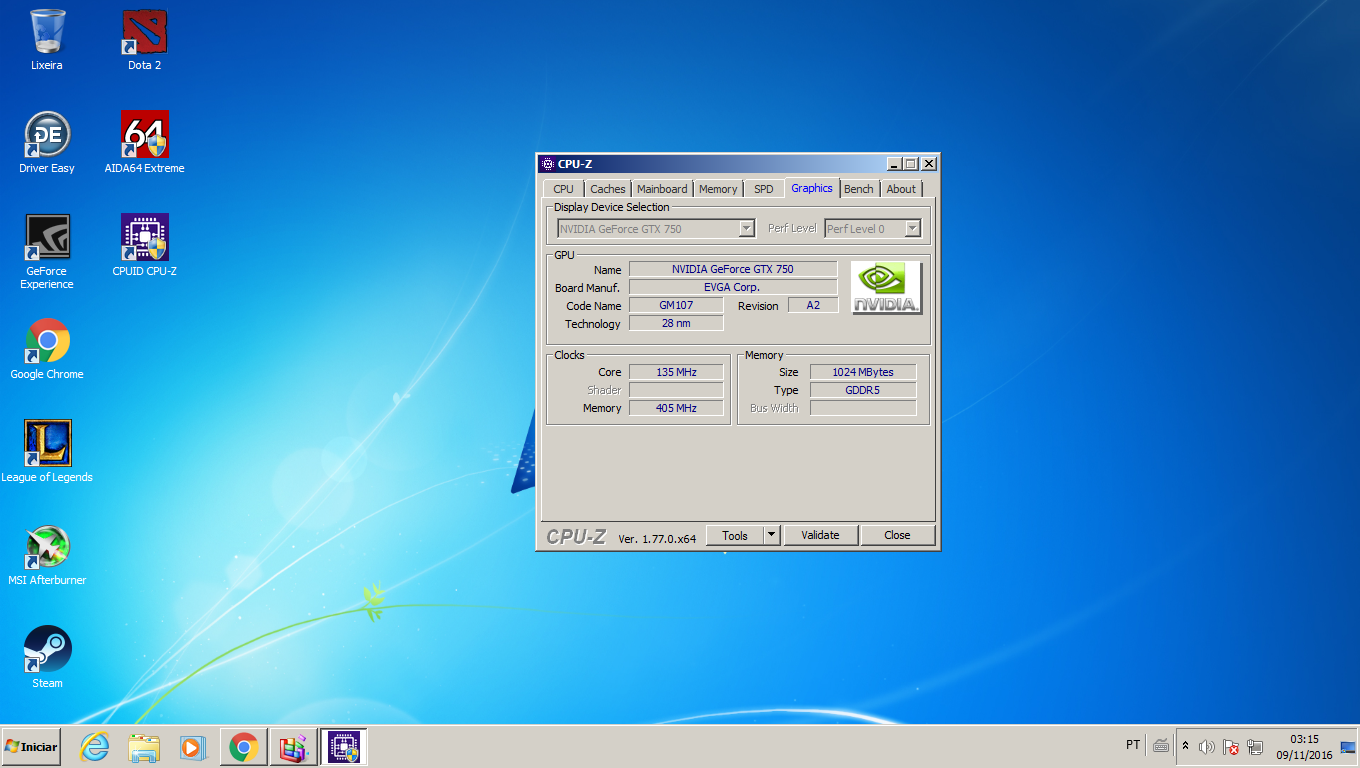The image size is (1360, 768).
Task: Open the Windows Media Player taskbar icon
Action: 193,747
